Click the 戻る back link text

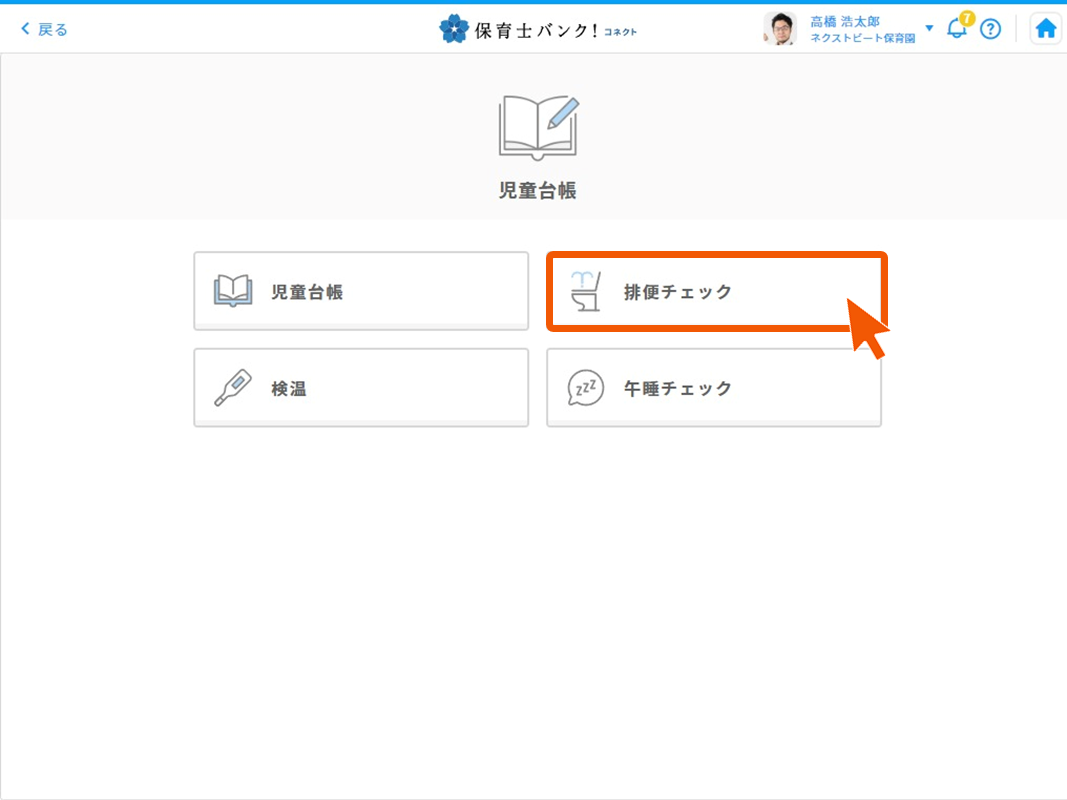[53, 29]
